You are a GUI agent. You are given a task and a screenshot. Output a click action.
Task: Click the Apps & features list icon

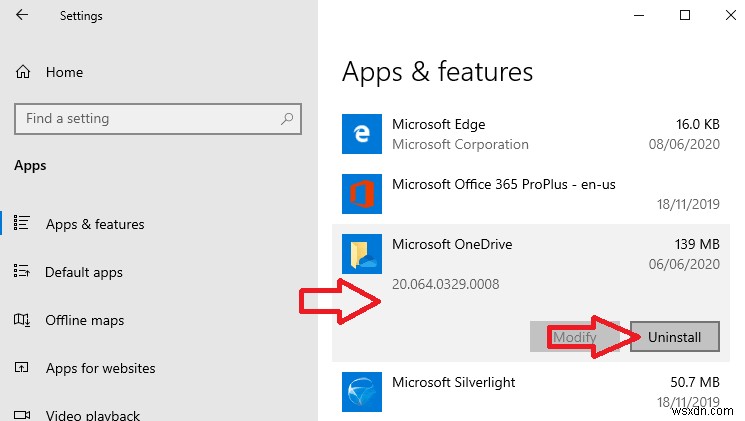21,222
